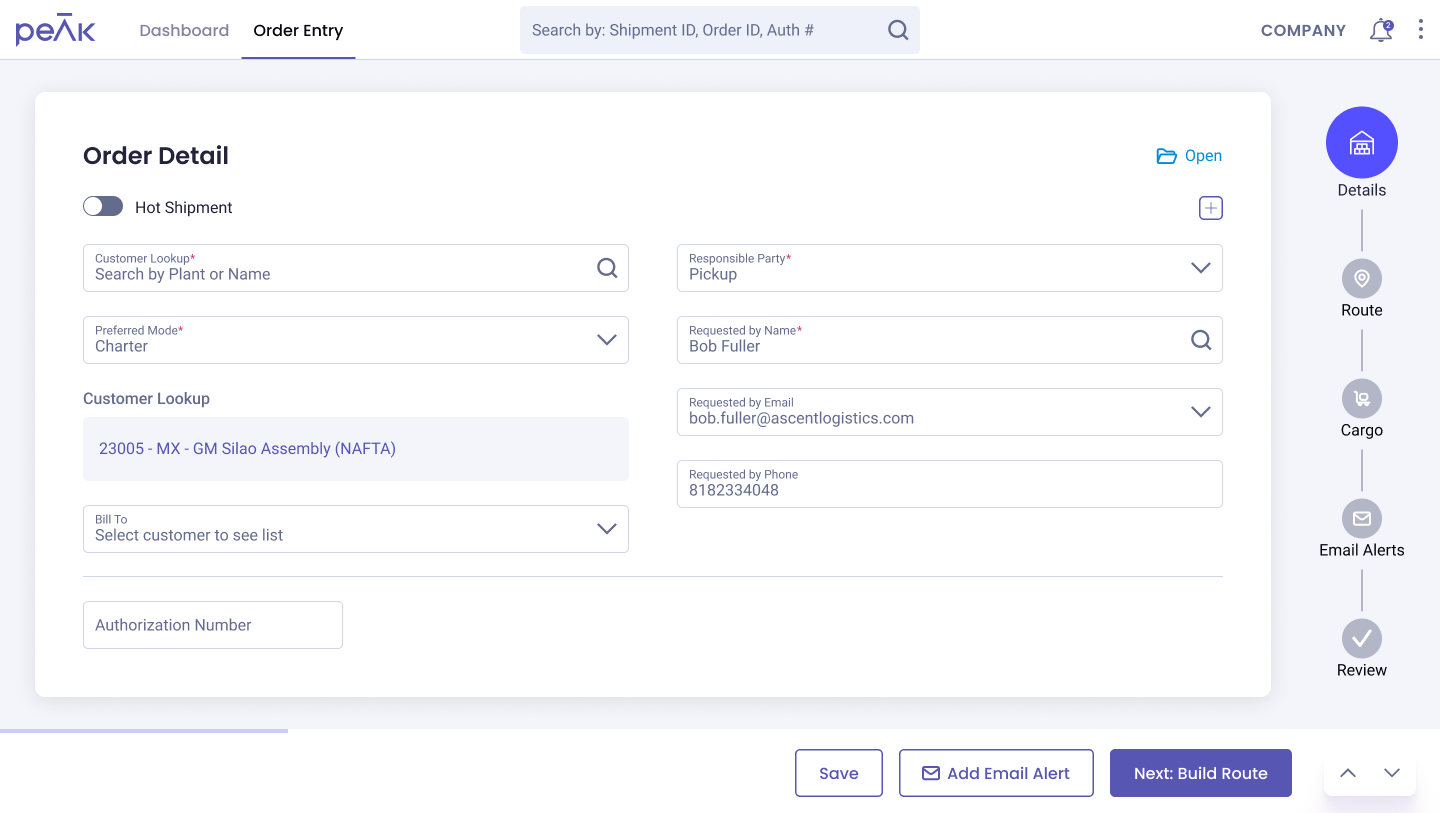Click the Save button
Viewport: 1440px width, 813px height.
click(x=839, y=773)
